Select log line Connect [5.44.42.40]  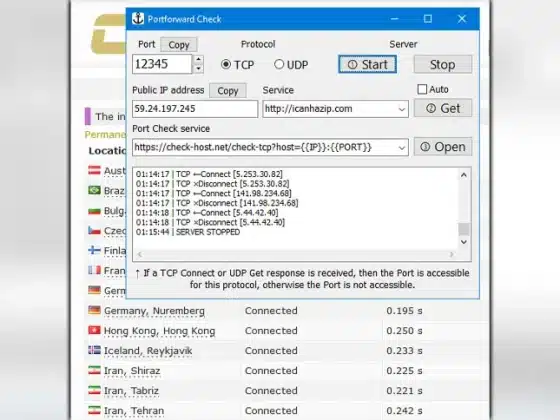pyautogui.click(x=207, y=213)
